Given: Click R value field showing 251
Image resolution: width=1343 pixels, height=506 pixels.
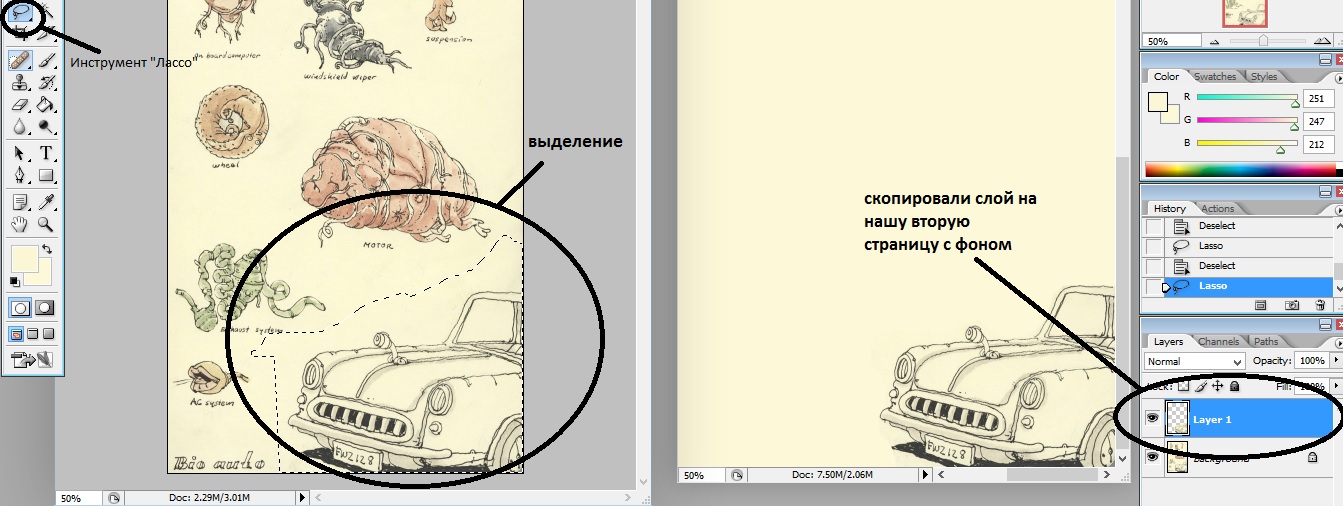Looking at the screenshot, I should coord(1319,98).
